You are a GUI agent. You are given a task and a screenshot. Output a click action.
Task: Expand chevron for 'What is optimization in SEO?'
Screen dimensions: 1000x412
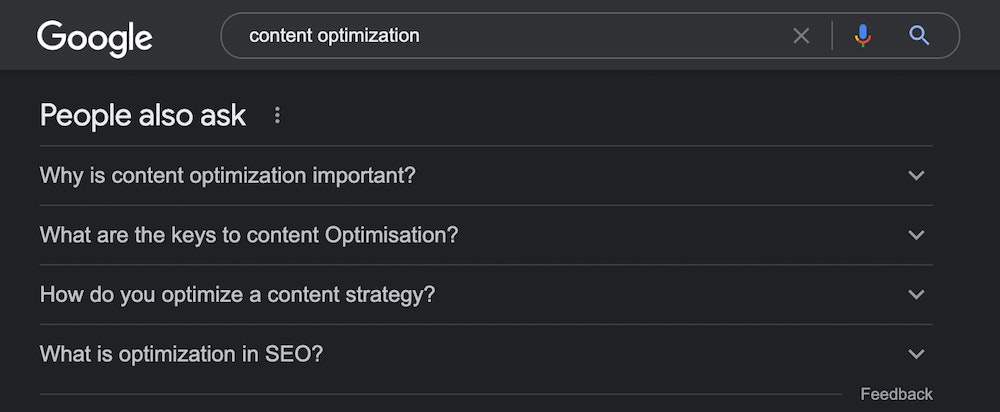coord(915,354)
